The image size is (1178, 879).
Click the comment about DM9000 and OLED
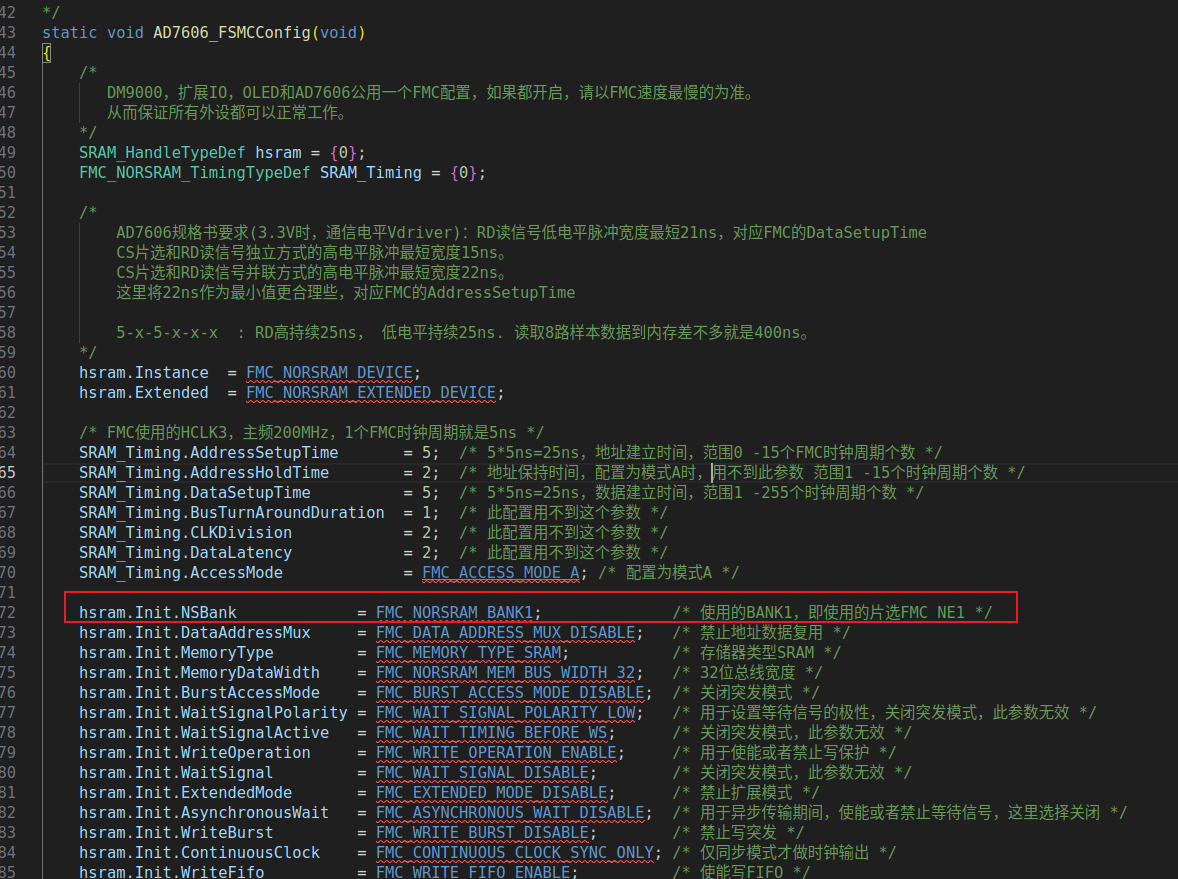click(x=430, y=92)
